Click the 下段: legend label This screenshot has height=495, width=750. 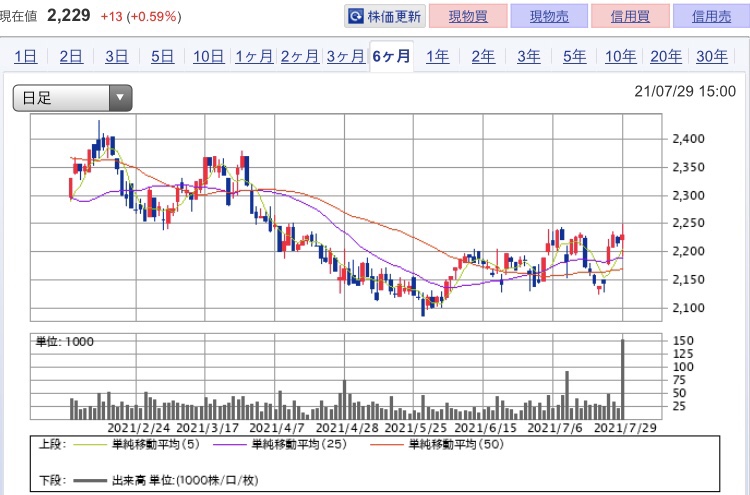pos(52,480)
